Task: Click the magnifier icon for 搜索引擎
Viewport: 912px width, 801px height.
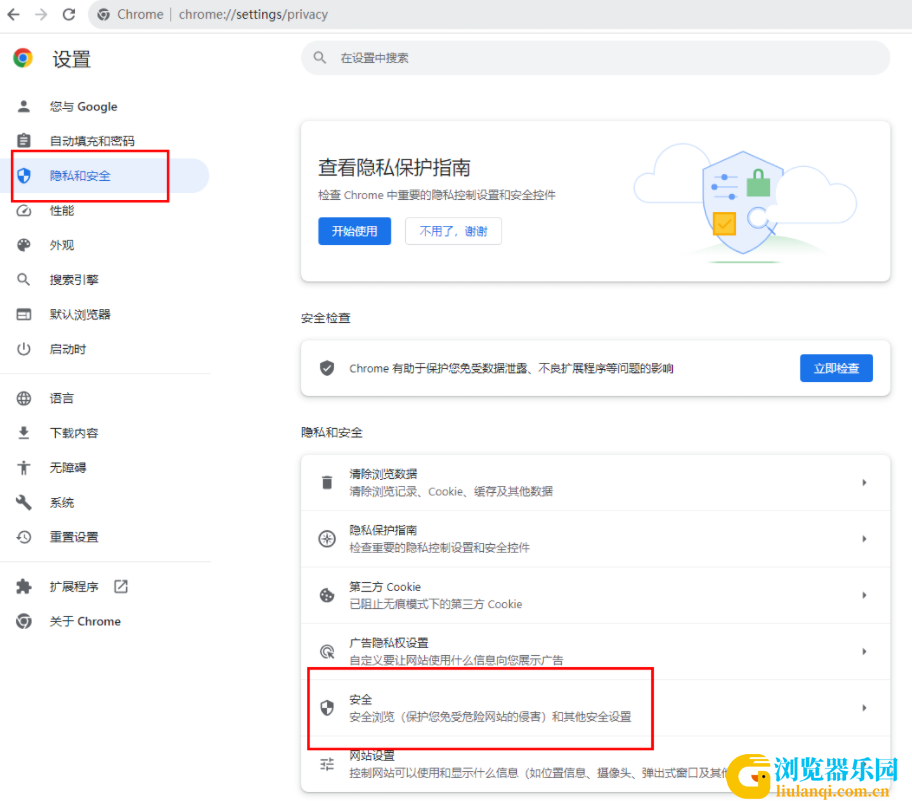Action: [x=24, y=280]
